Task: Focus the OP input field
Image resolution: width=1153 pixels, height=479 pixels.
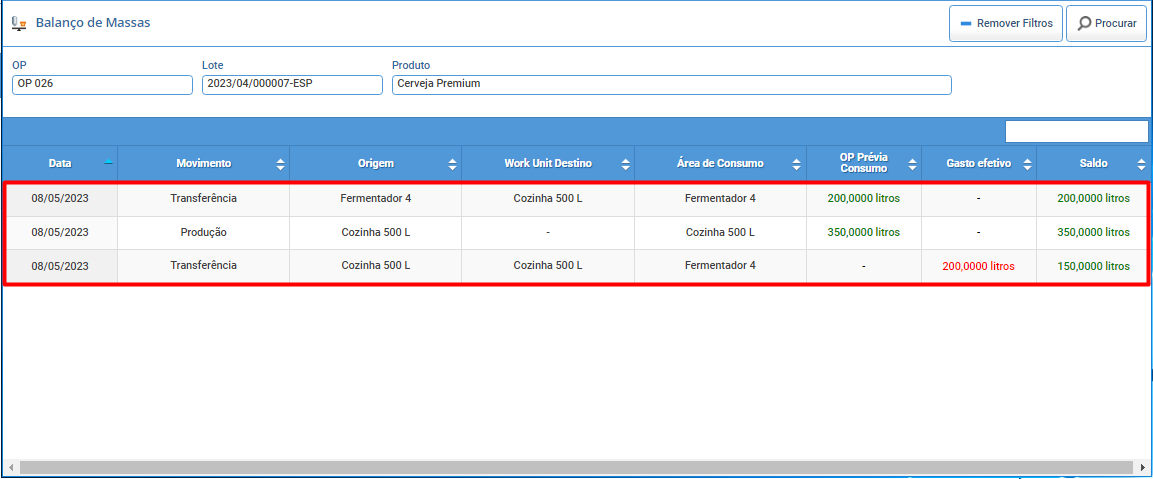Action: tap(102, 85)
